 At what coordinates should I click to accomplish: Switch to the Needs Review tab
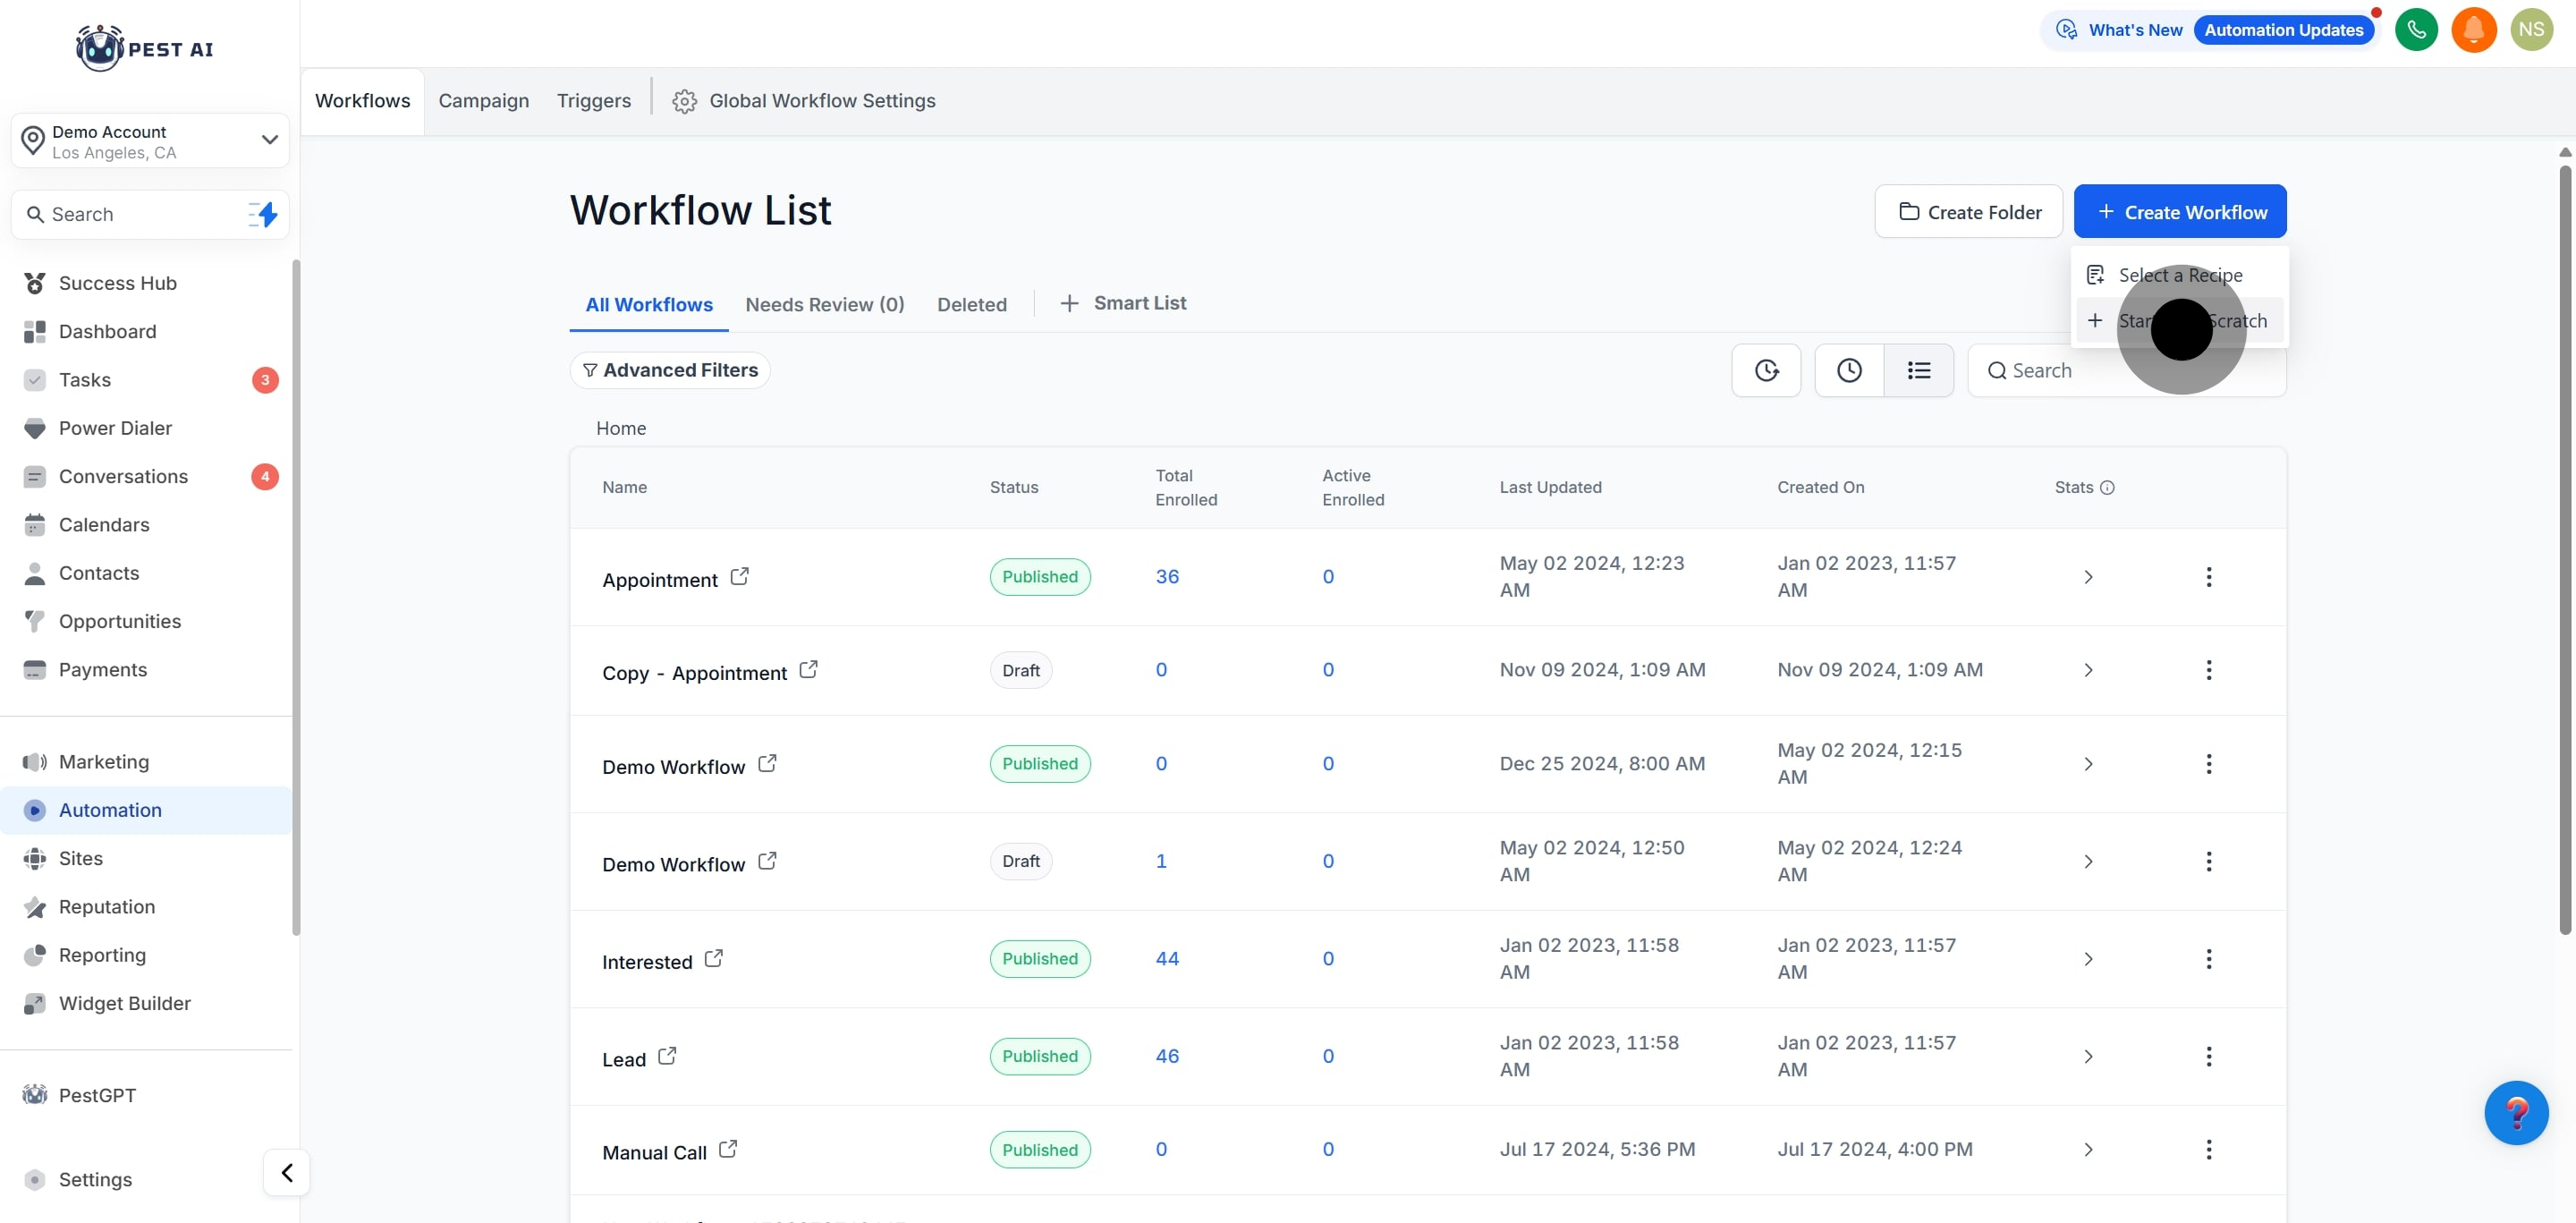[824, 305]
